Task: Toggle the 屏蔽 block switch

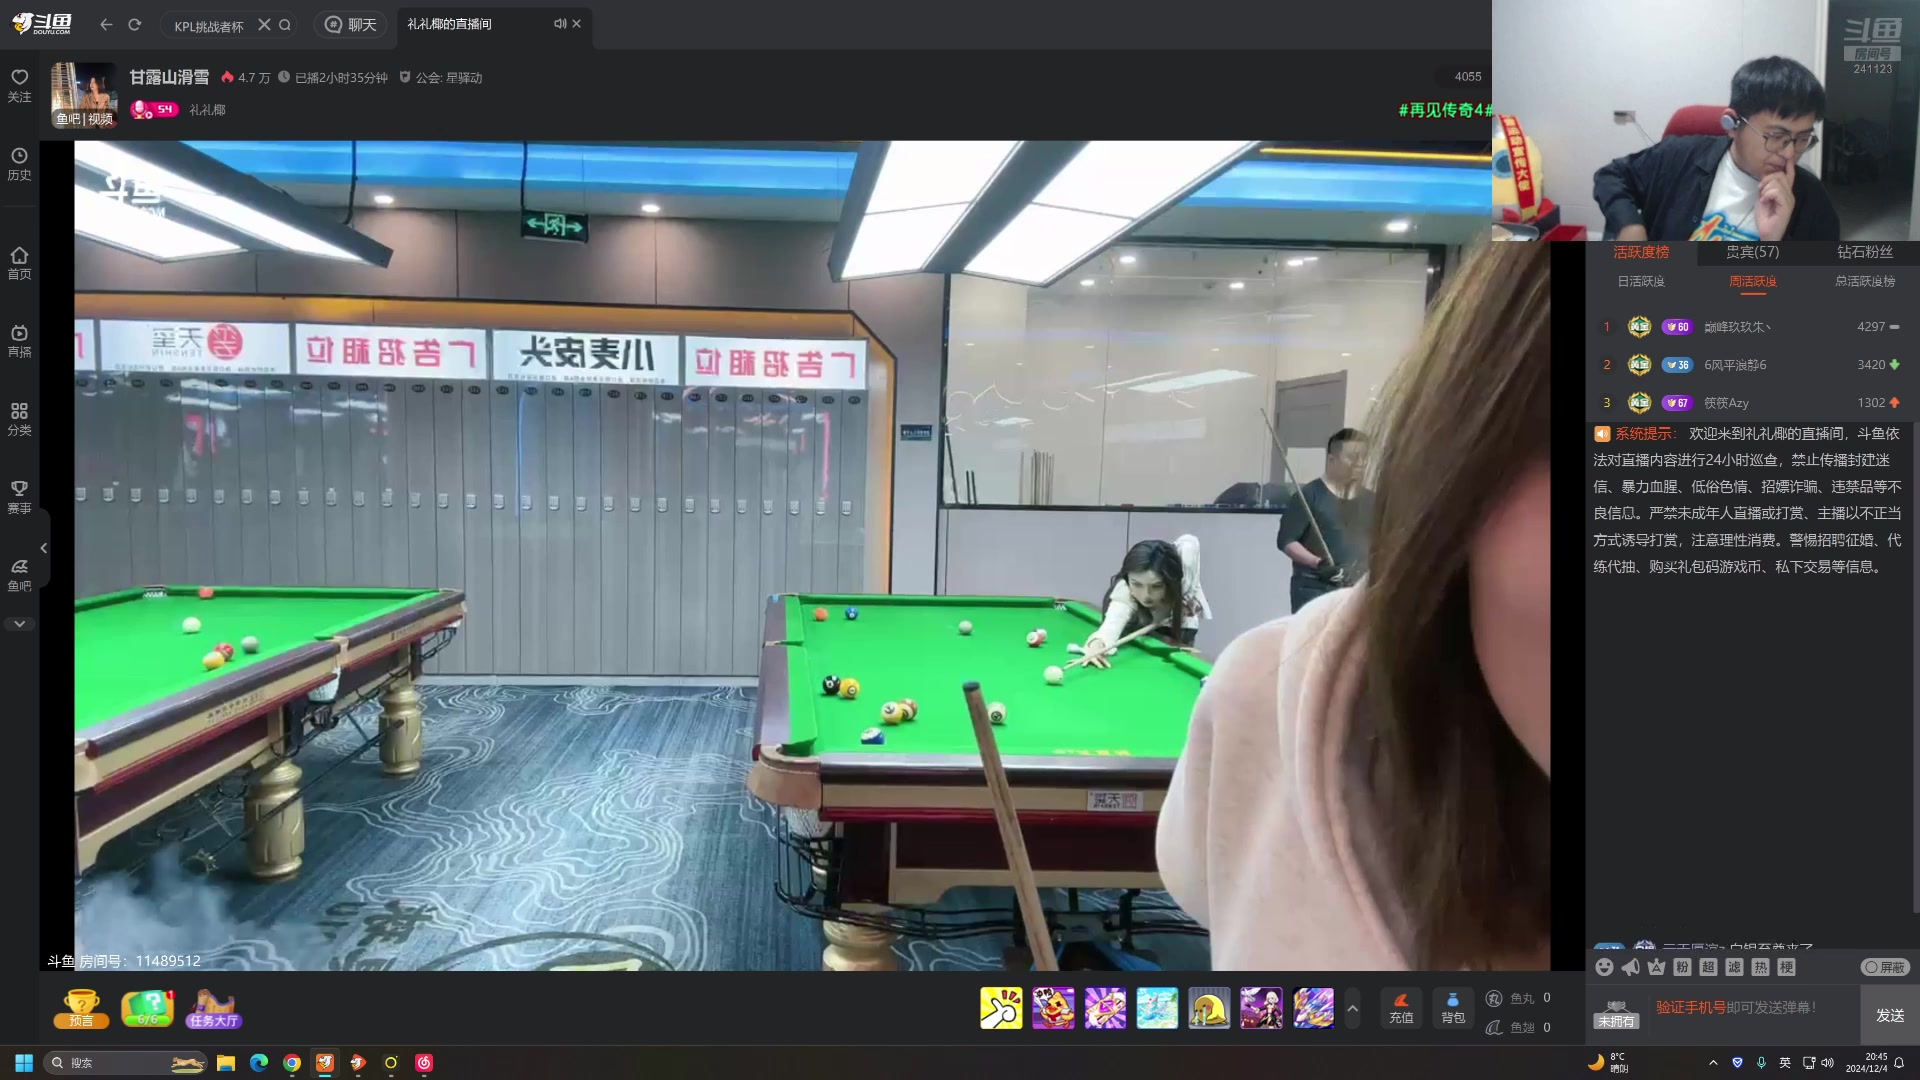Action: pos(1885,967)
